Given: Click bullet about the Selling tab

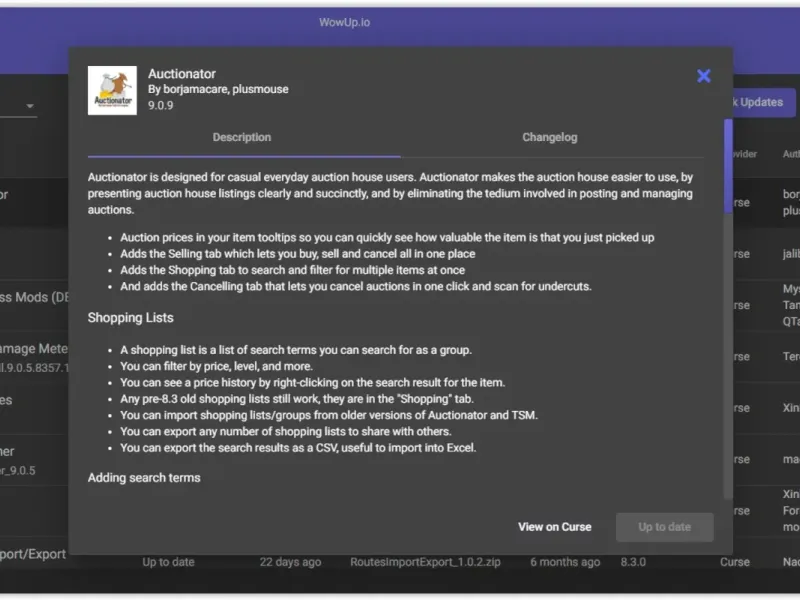Looking at the screenshot, I should (x=297, y=254).
